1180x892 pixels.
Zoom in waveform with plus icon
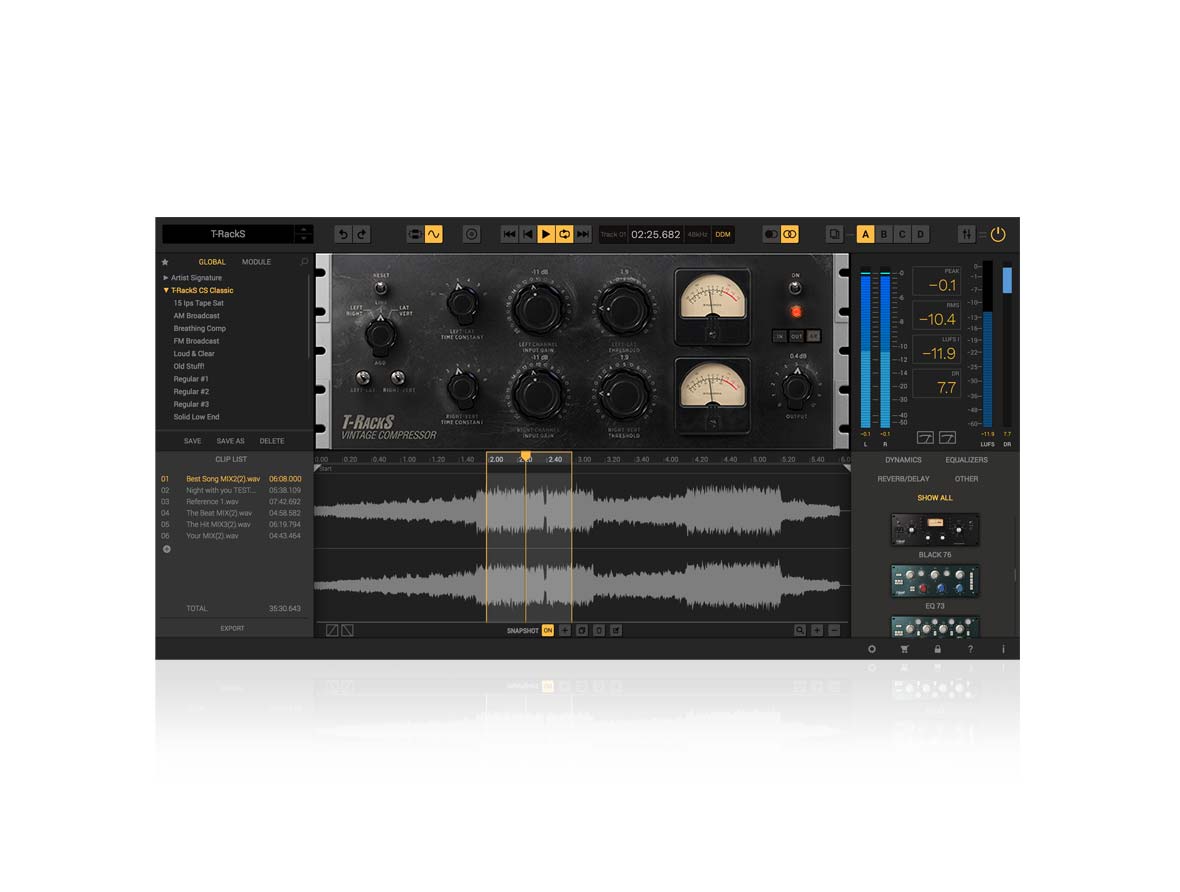point(817,631)
